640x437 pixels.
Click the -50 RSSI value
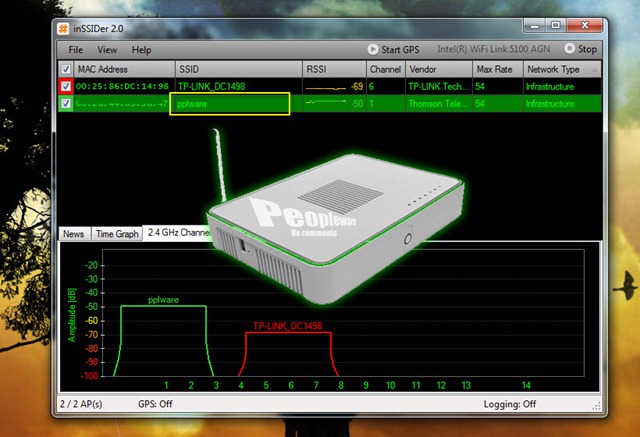pyautogui.click(x=357, y=104)
